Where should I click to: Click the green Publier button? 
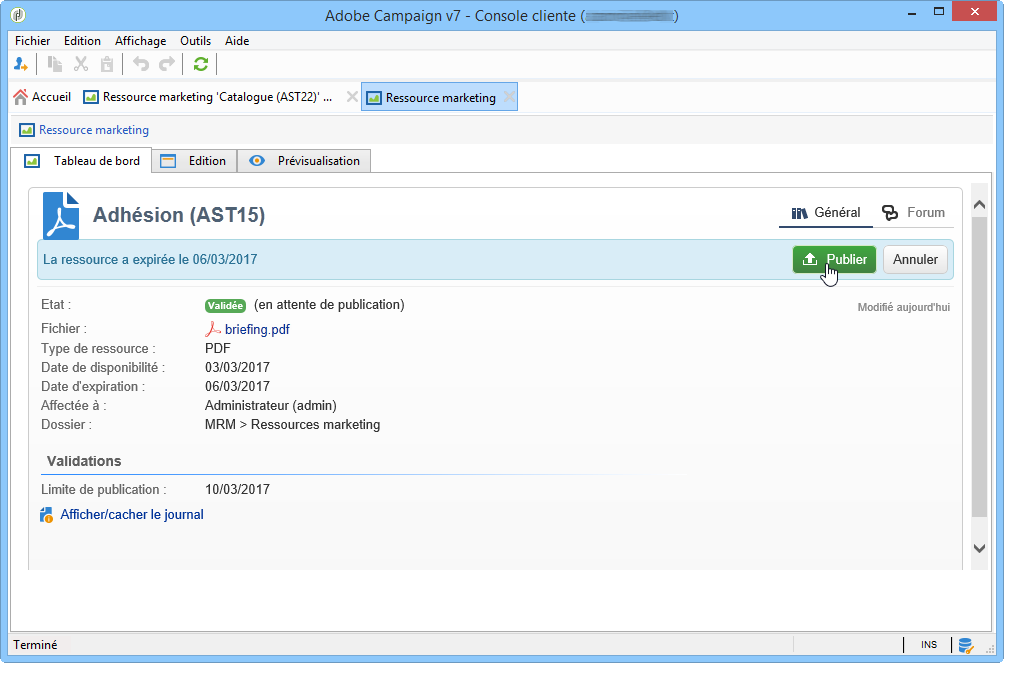pos(834,259)
